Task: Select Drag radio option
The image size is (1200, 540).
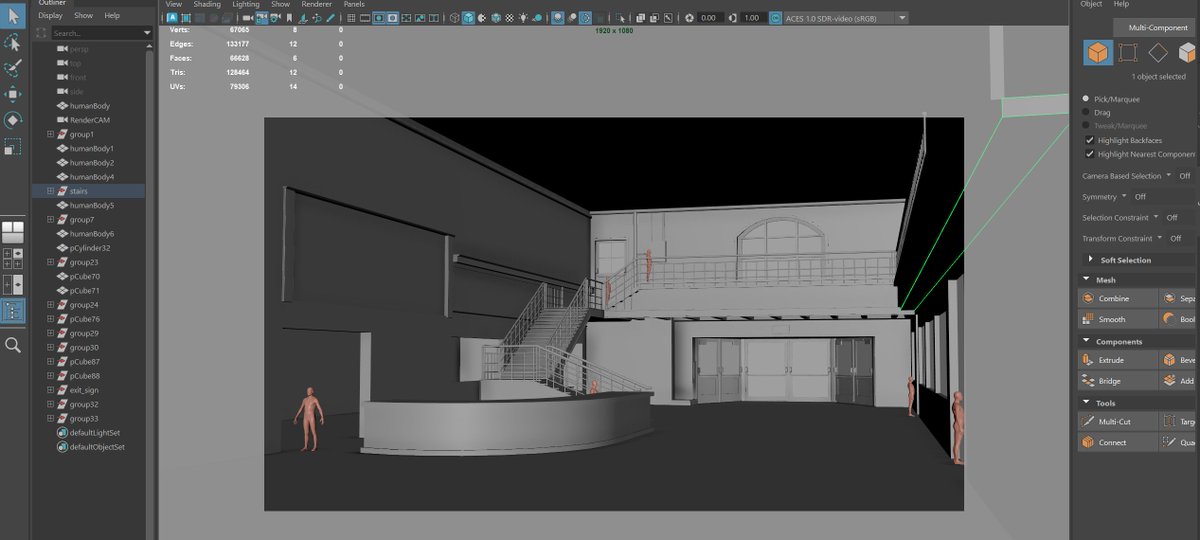Action: pos(1087,112)
